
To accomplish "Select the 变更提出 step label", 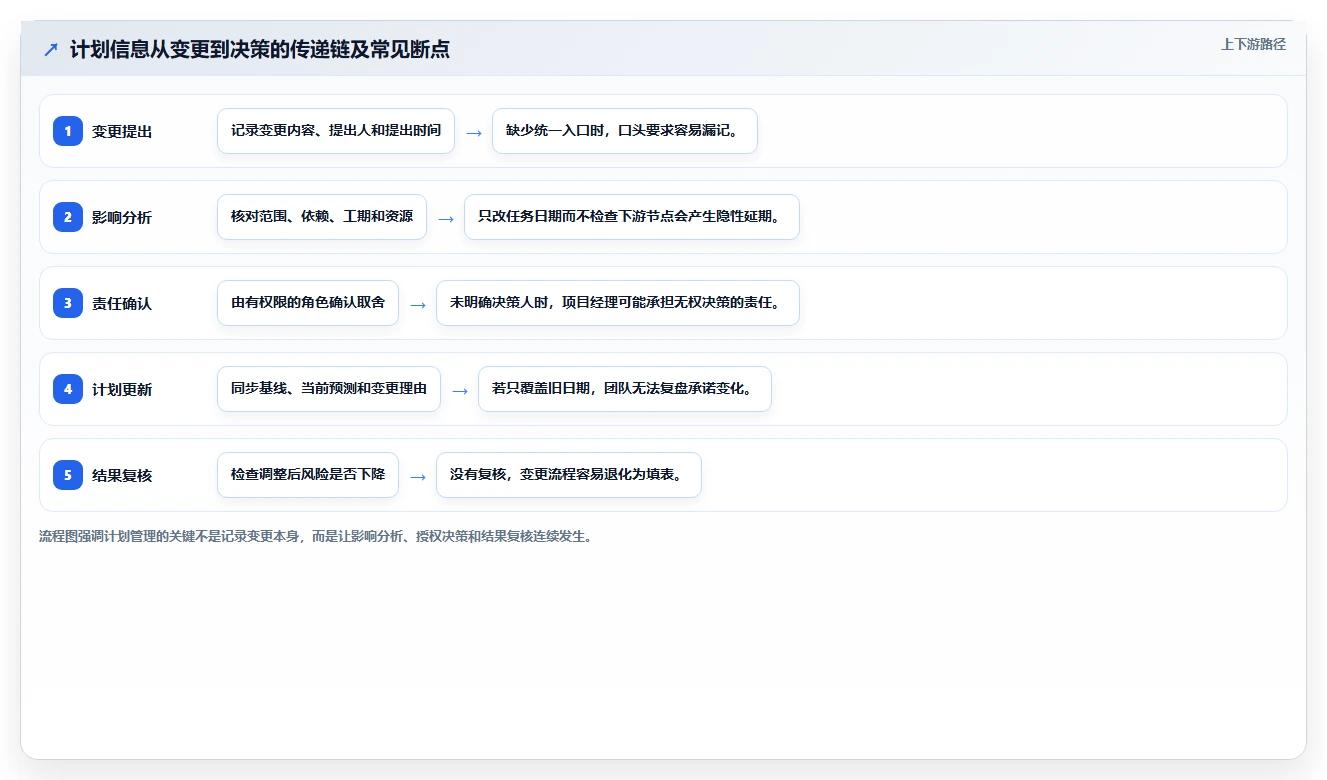I will tap(122, 131).
